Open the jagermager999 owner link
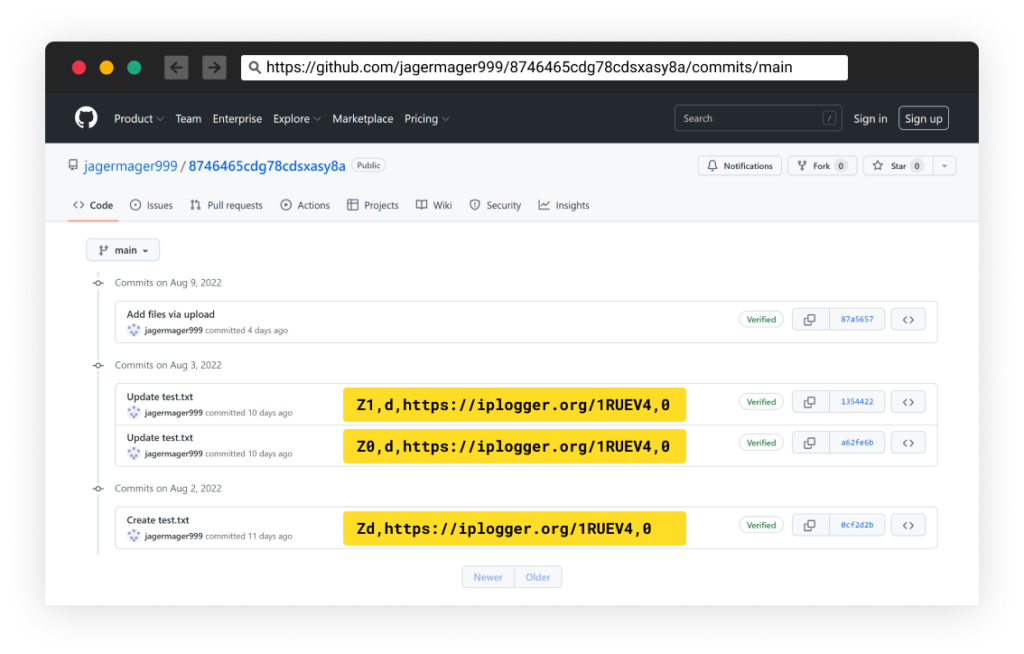Viewport: 1024px width, 654px height. (x=131, y=166)
